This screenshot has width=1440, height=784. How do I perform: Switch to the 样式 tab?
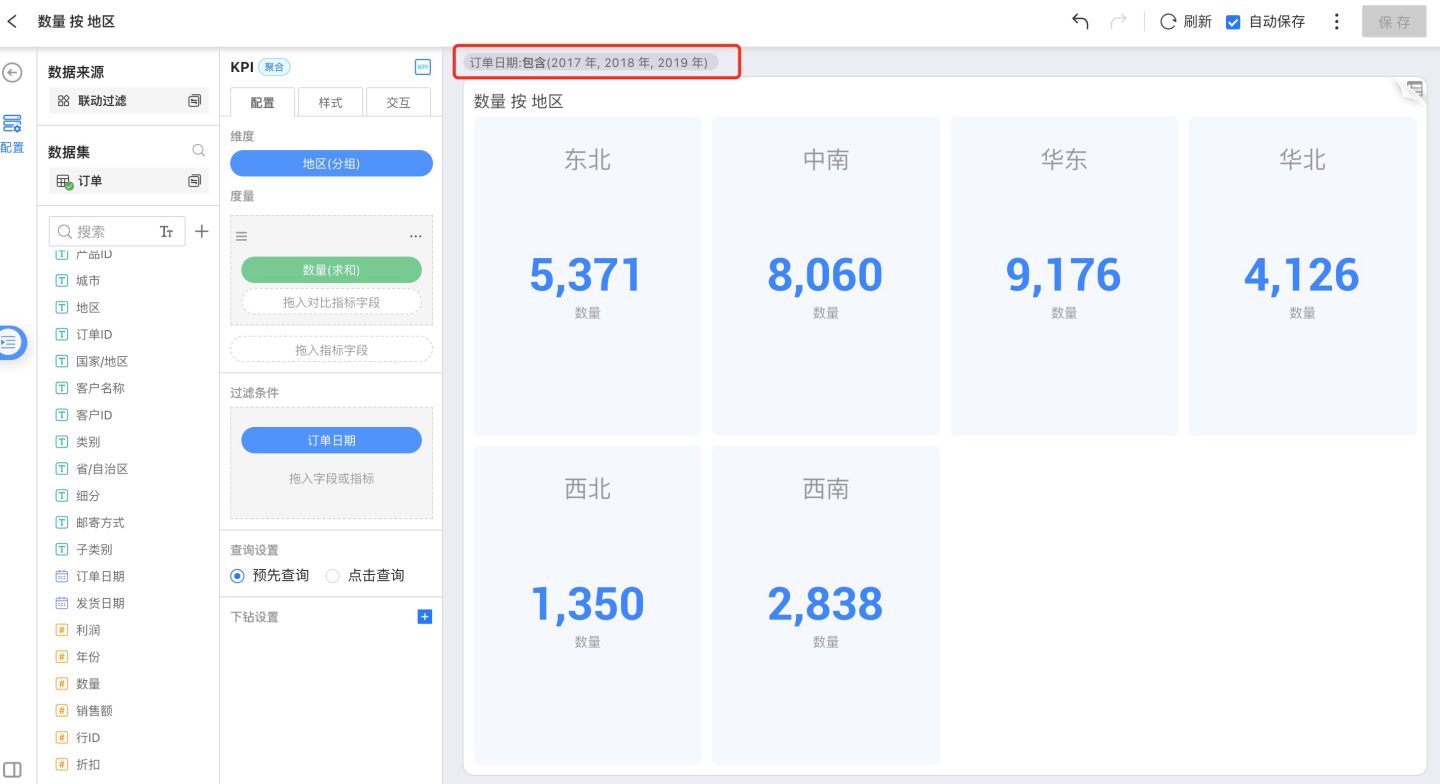pyautogui.click(x=330, y=102)
